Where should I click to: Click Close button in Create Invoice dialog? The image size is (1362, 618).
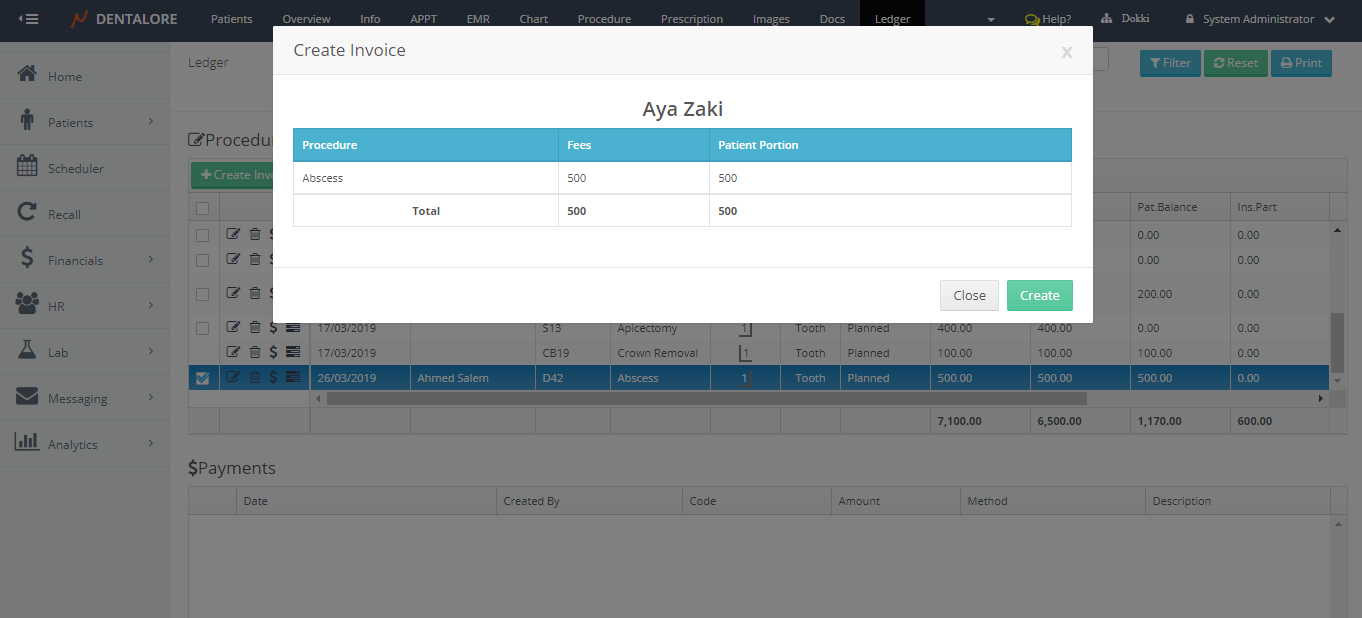[969, 295]
